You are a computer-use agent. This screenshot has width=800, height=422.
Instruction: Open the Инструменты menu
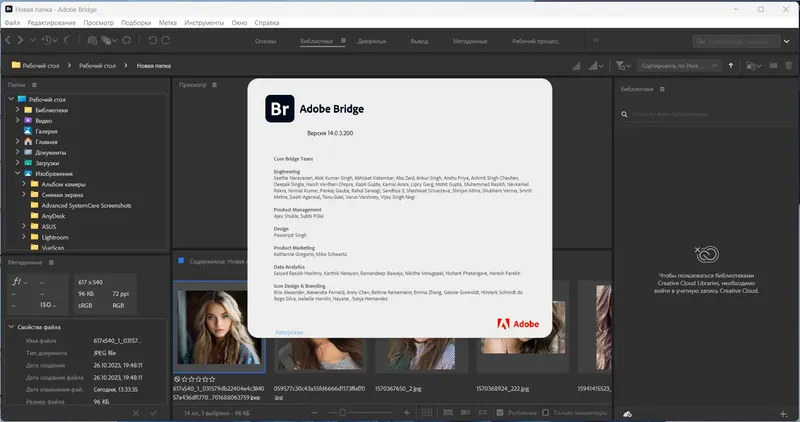(204, 22)
